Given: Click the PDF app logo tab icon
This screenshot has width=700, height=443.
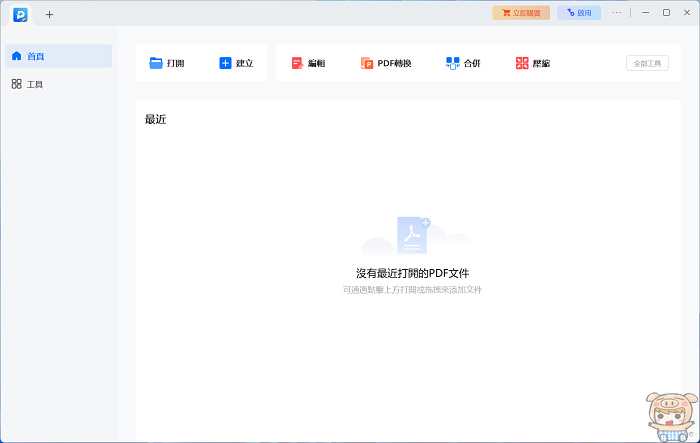Looking at the screenshot, I should point(21,15).
